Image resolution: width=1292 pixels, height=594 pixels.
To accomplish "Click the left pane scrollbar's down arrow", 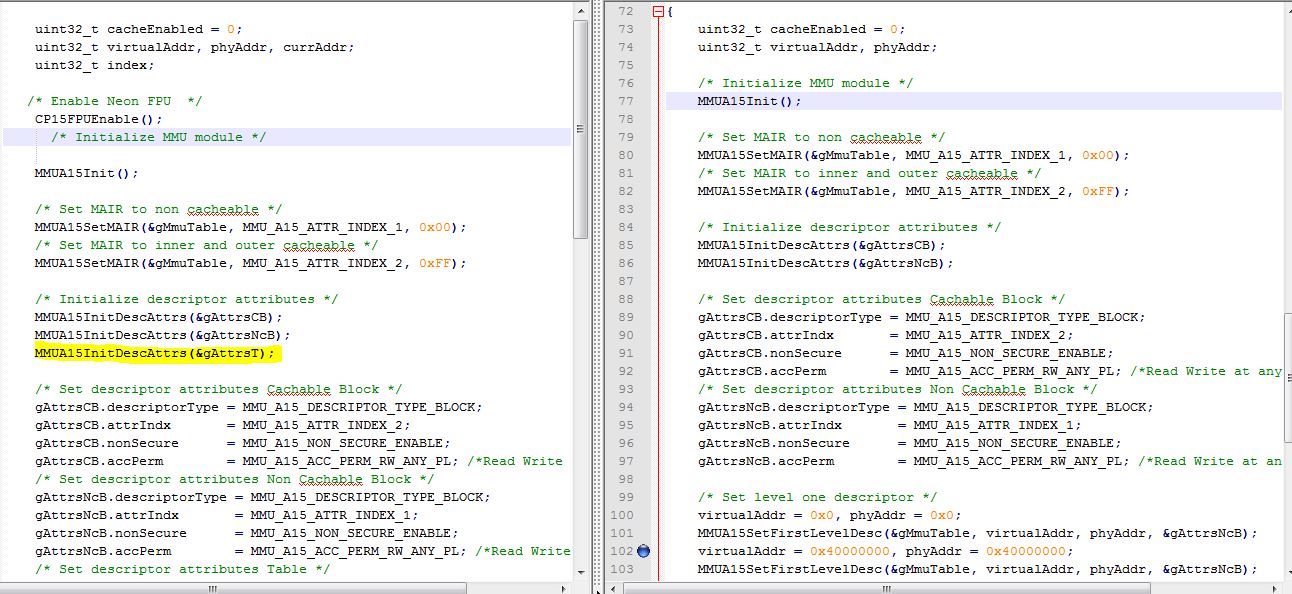I will [x=581, y=572].
